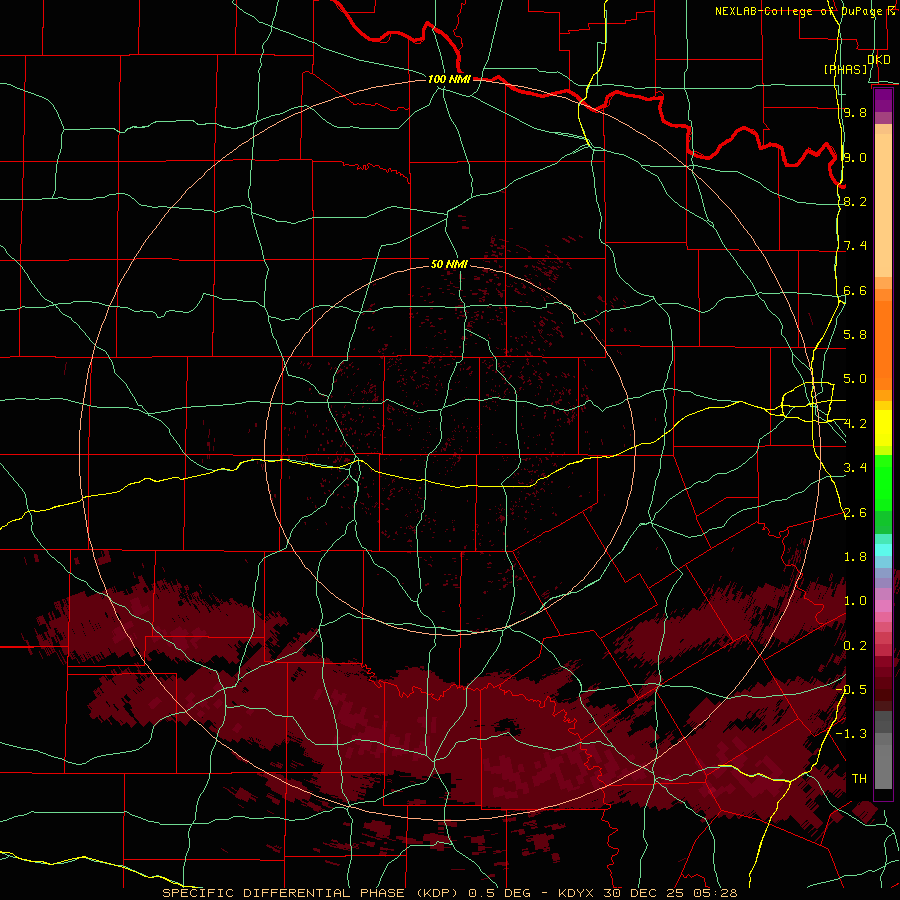This screenshot has width=900, height=900.
Task: Select the bright green segment of the color bar
Action: pos(883,483)
